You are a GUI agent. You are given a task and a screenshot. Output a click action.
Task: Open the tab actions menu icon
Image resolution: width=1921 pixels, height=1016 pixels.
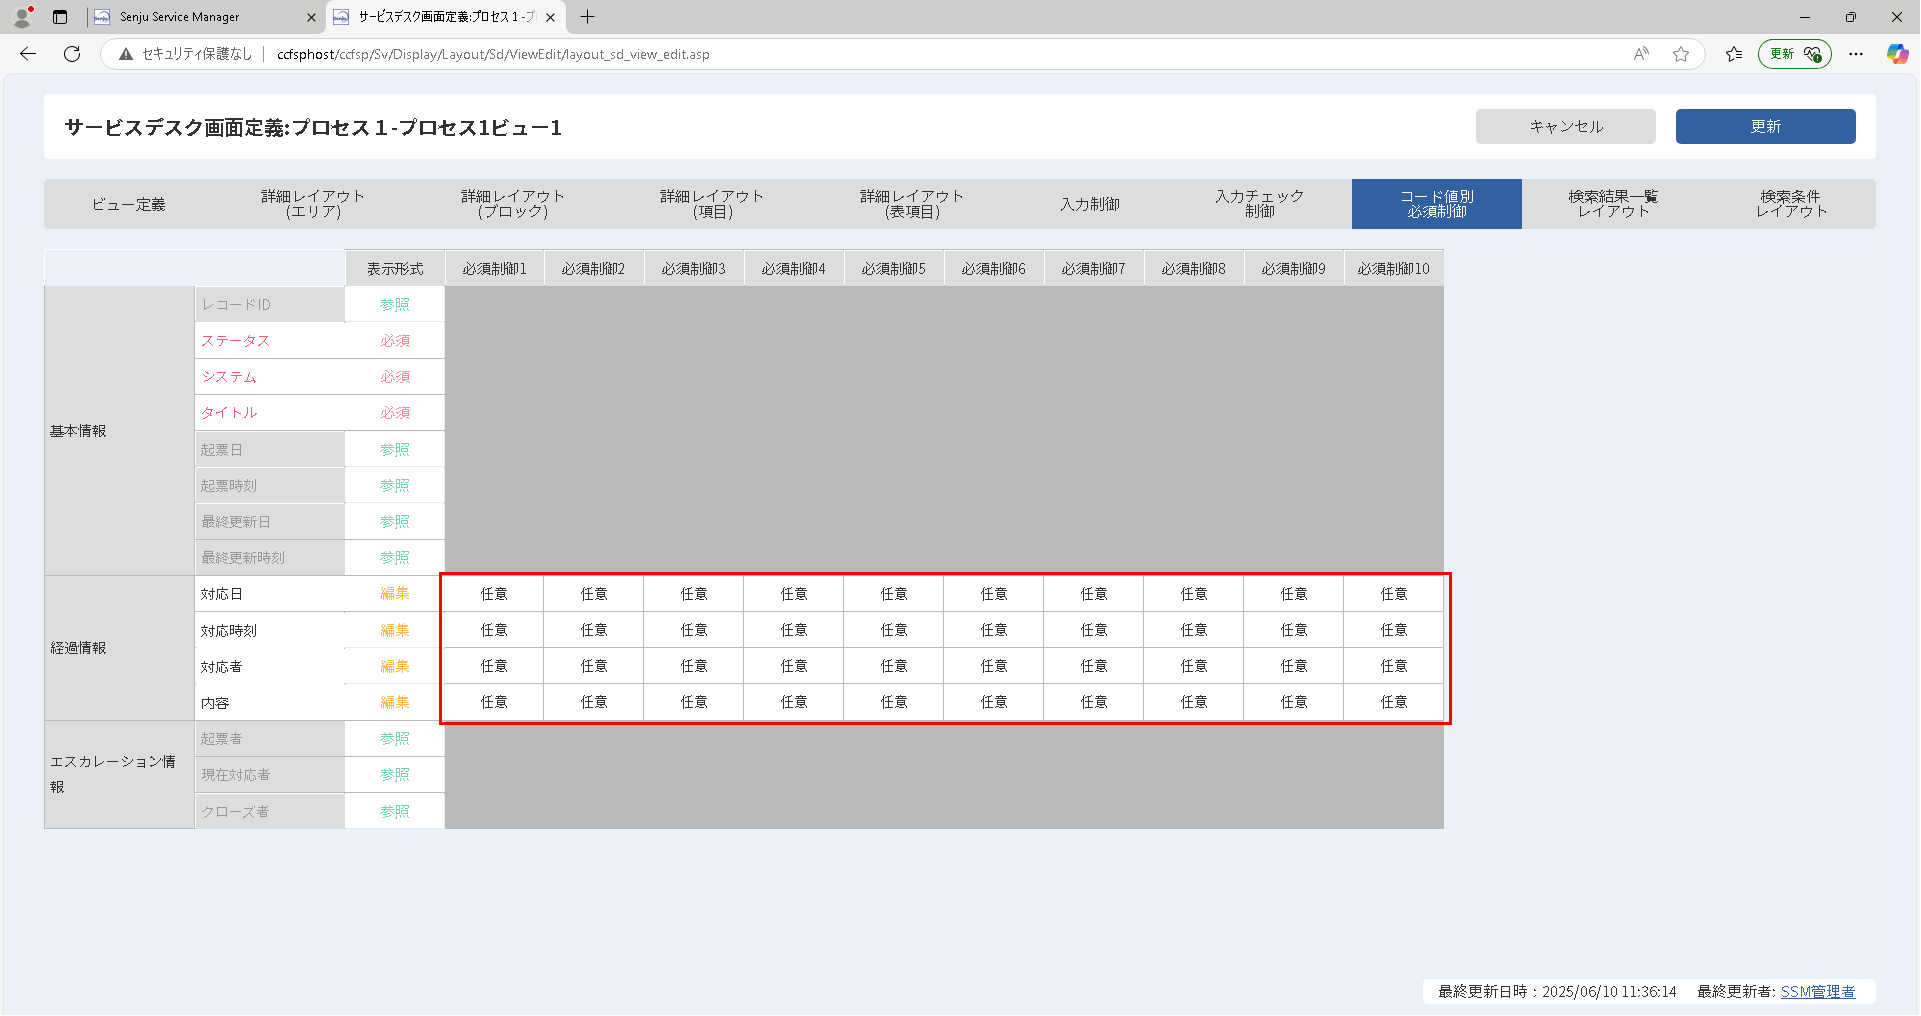tap(60, 17)
